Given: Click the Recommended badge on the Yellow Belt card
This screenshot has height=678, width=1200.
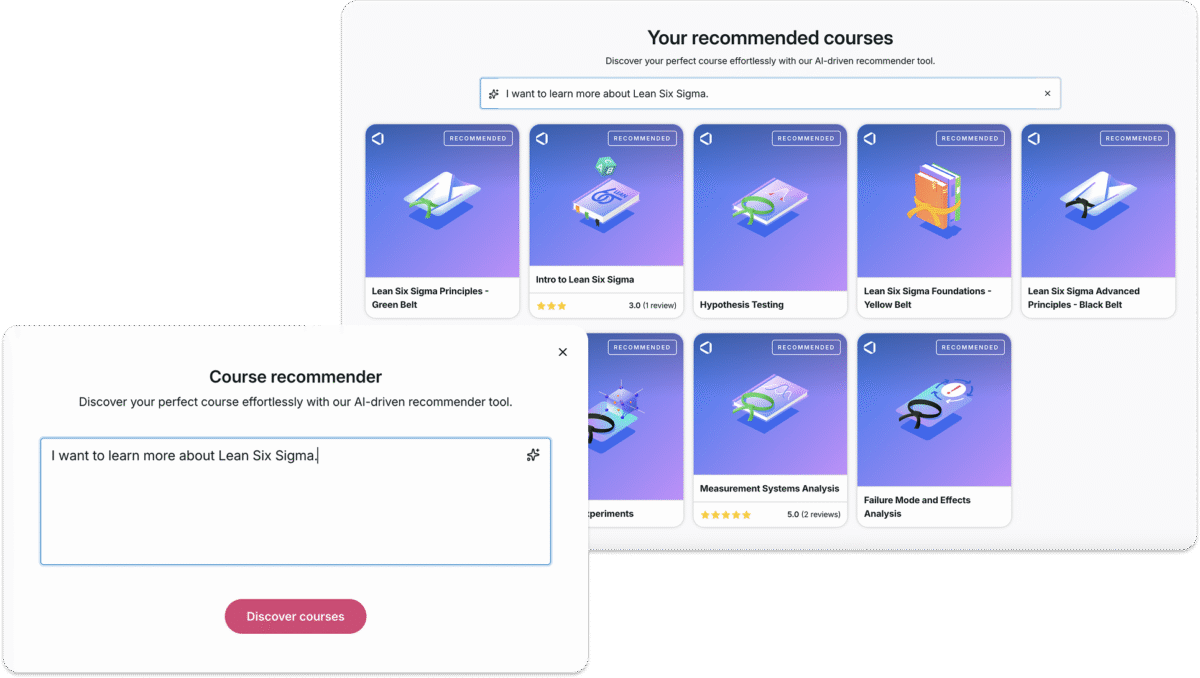Looking at the screenshot, I should click(969, 138).
